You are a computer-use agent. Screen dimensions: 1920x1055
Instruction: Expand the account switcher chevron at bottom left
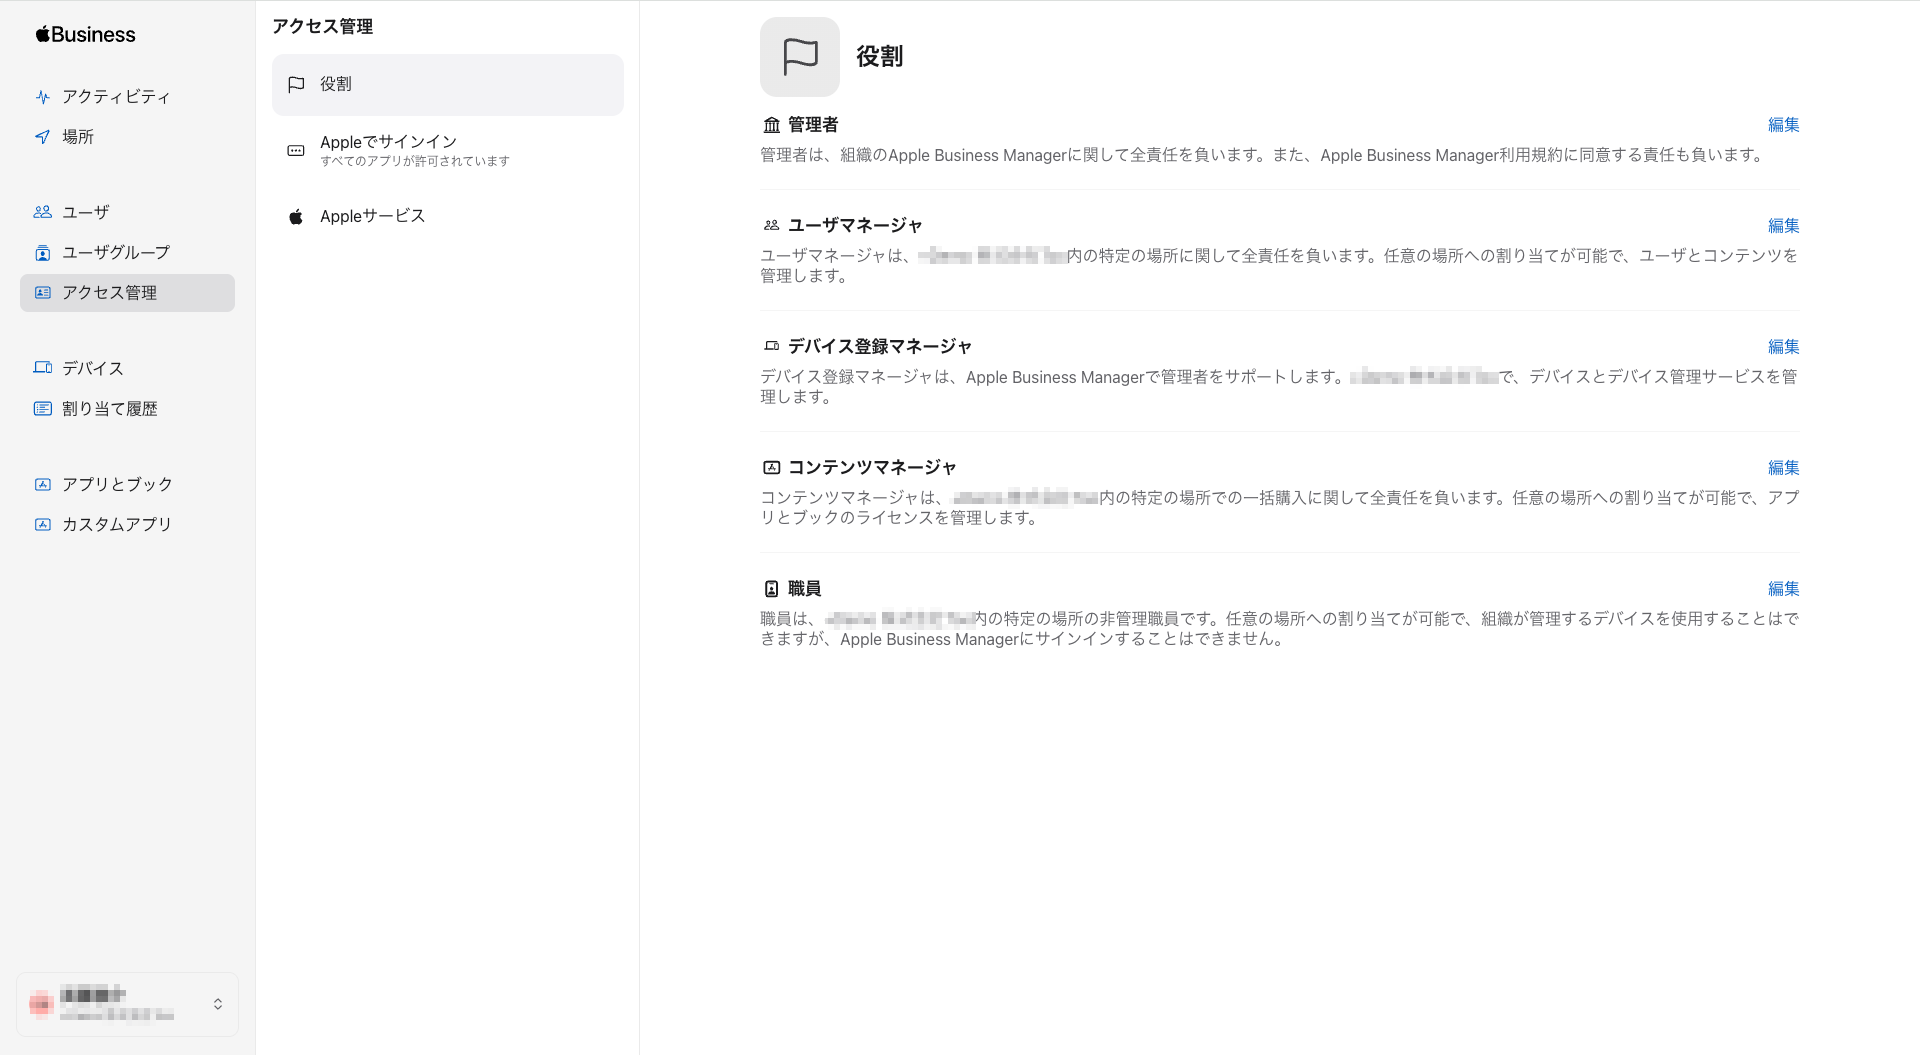(x=218, y=1004)
